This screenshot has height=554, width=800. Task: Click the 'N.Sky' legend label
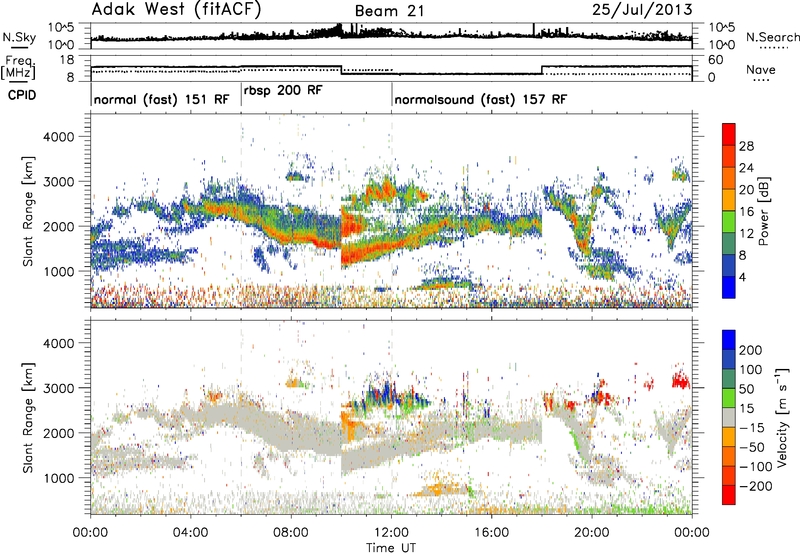point(19,37)
